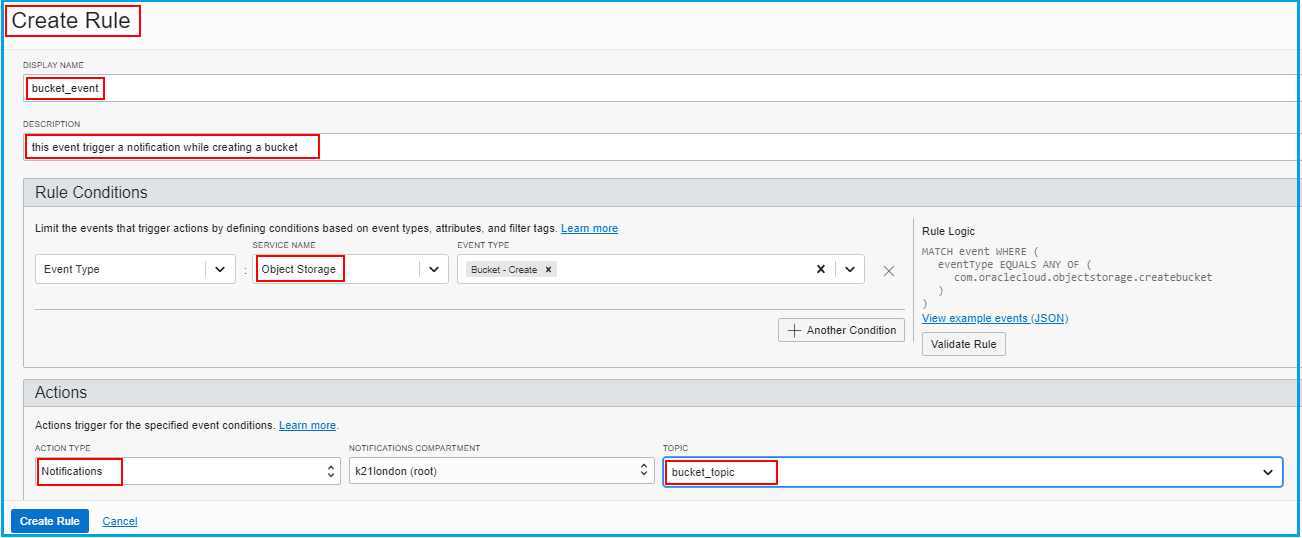Cancel the rule creation
This screenshot has width=1302, height=538.
(120, 521)
